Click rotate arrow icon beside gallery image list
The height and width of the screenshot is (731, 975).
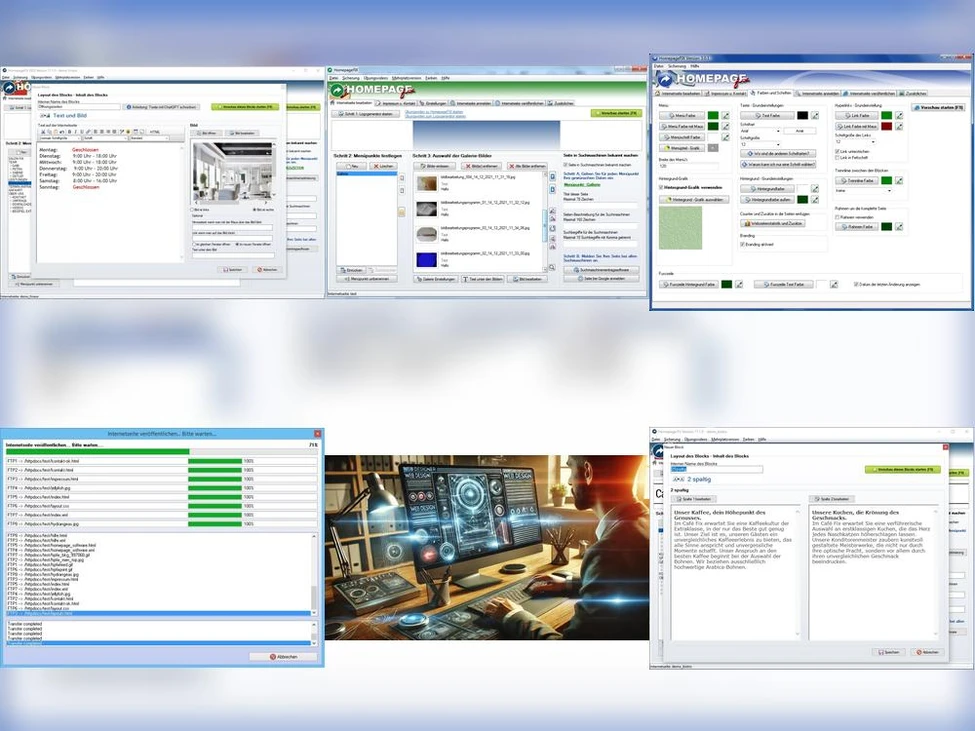point(553,229)
